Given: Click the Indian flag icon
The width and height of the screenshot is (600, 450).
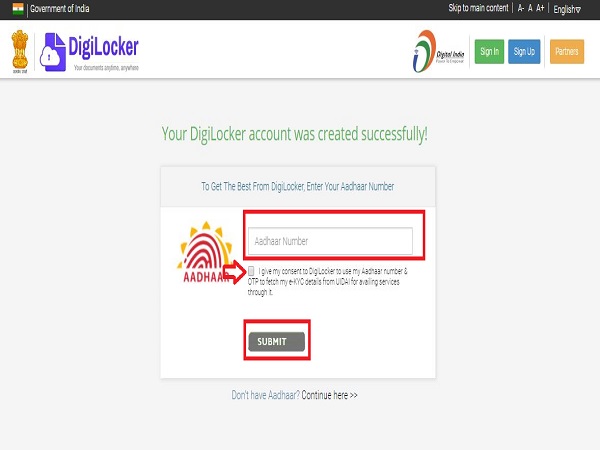Looking at the screenshot, I should [18, 8].
